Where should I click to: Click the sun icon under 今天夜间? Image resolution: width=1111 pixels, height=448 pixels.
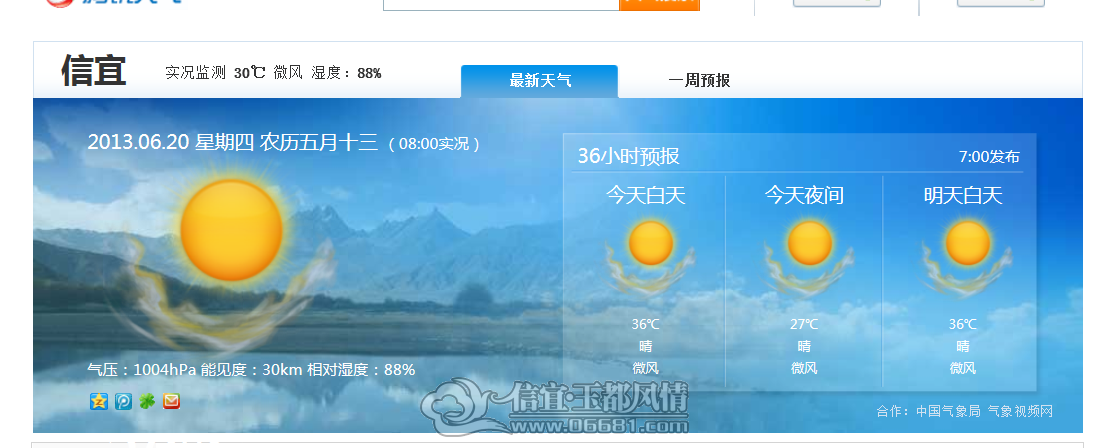(809, 242)
